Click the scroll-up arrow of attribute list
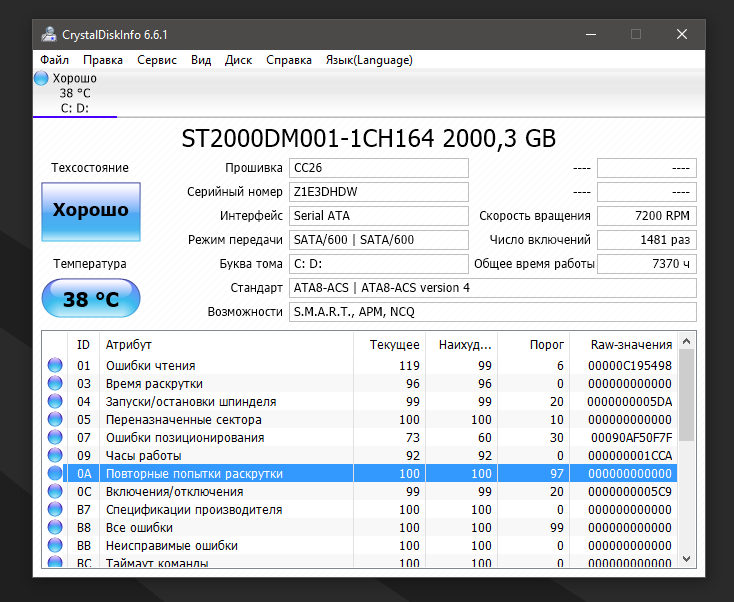Viewport: 734px width, 602px height. point(687,341)
